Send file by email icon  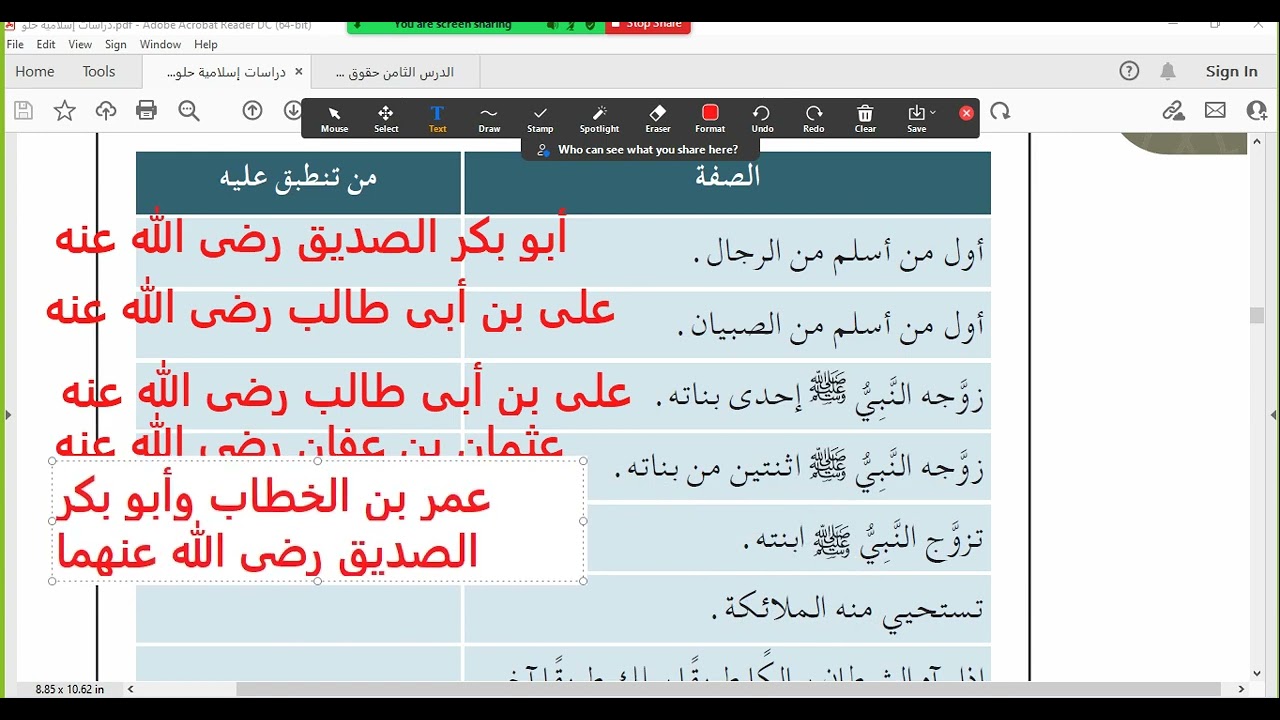(1215, 111)
